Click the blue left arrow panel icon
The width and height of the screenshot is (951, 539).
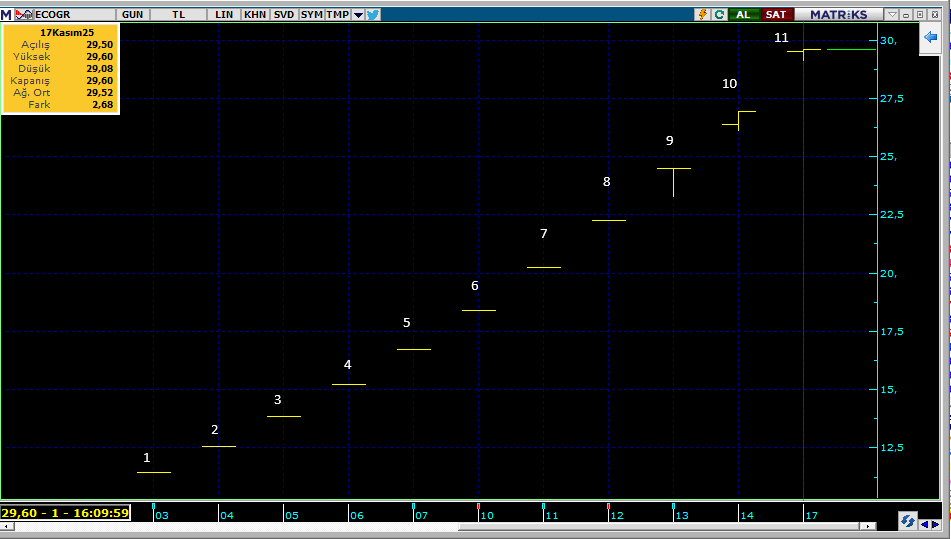(x=930, y=37)
